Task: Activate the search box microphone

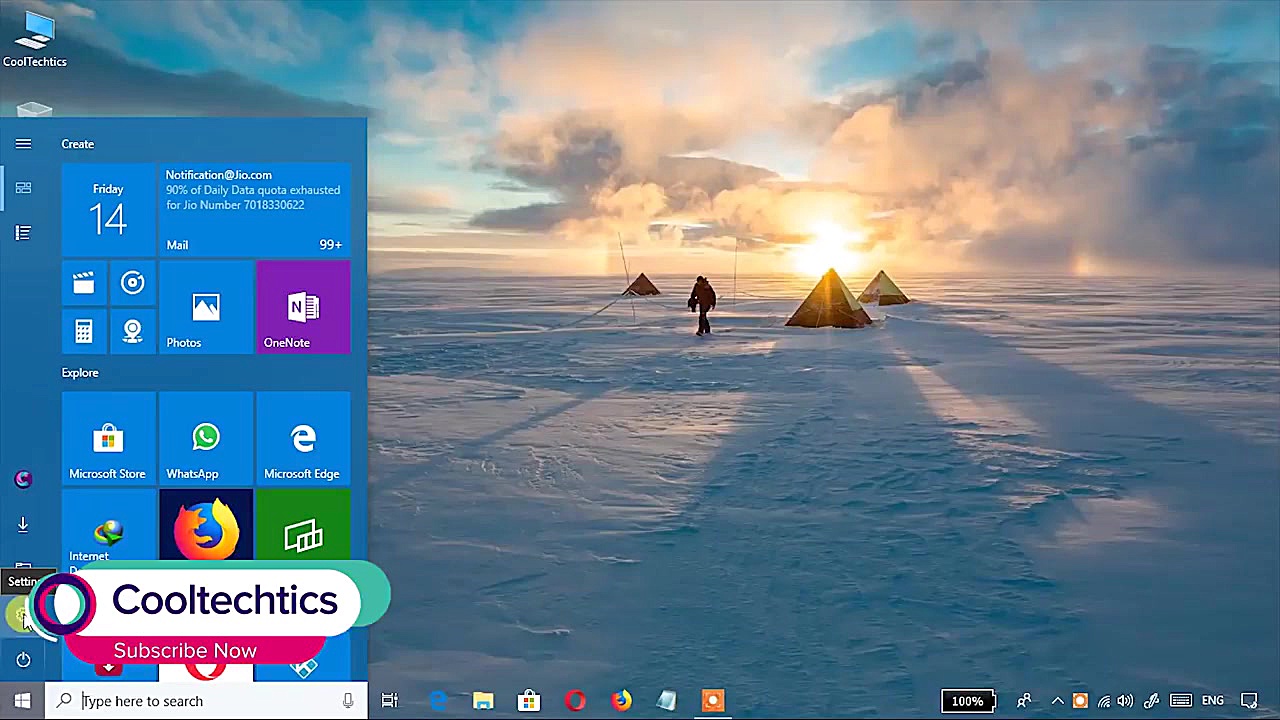Action: tap(348, 701)
